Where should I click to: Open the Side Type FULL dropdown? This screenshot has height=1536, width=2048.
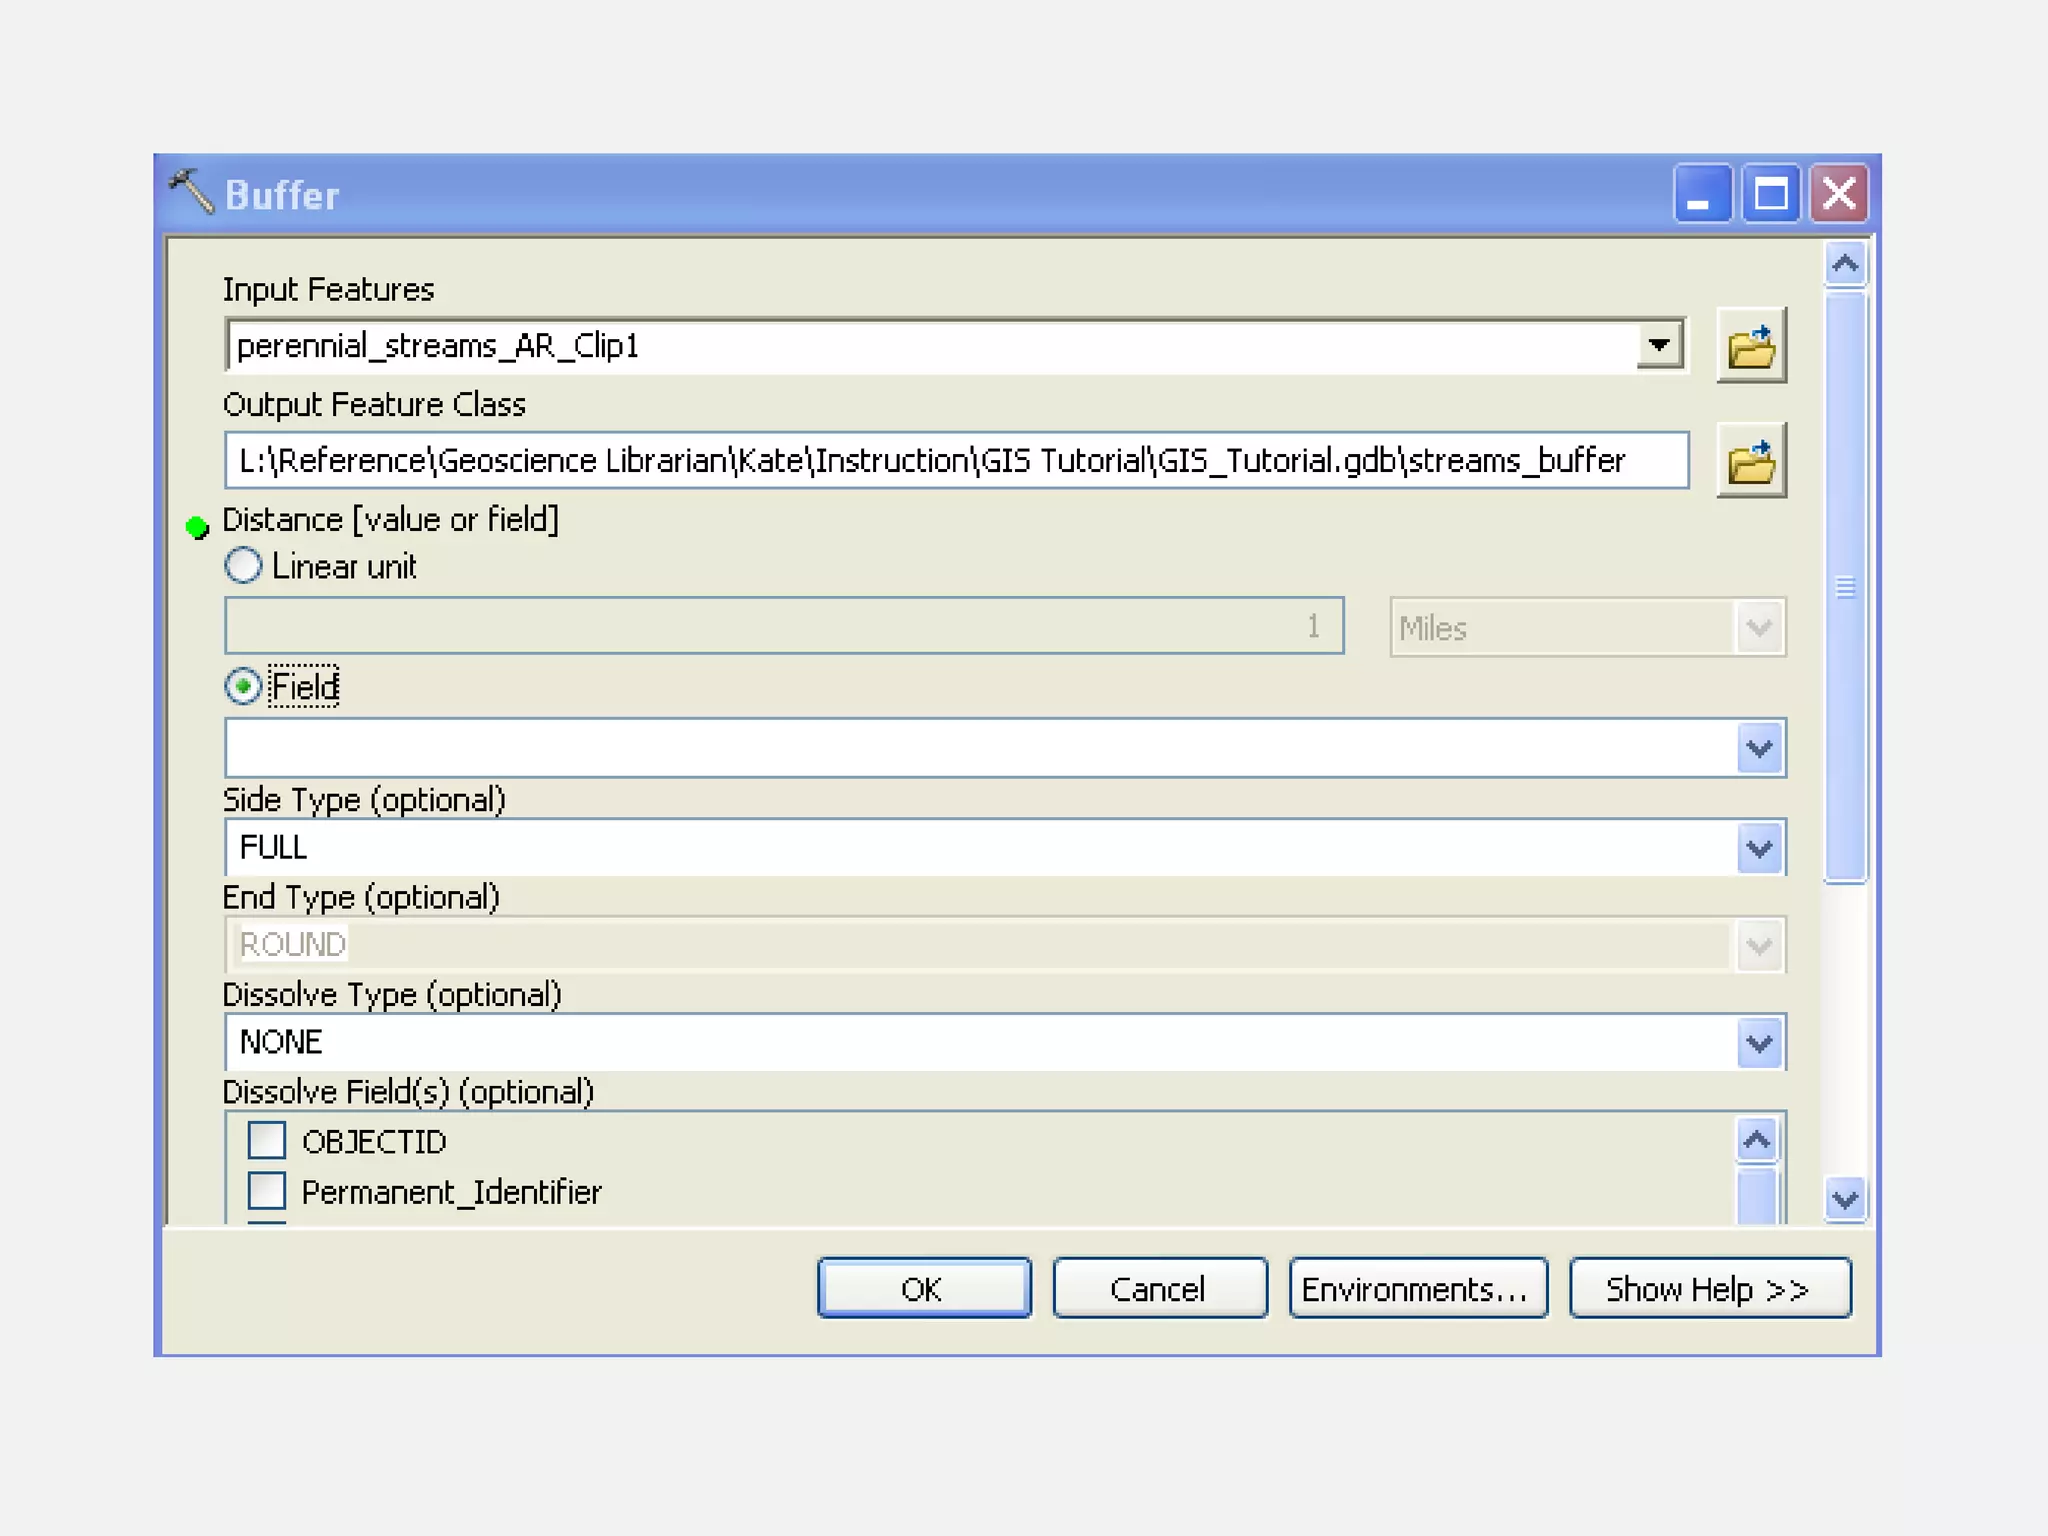(x=1759, y=848)
